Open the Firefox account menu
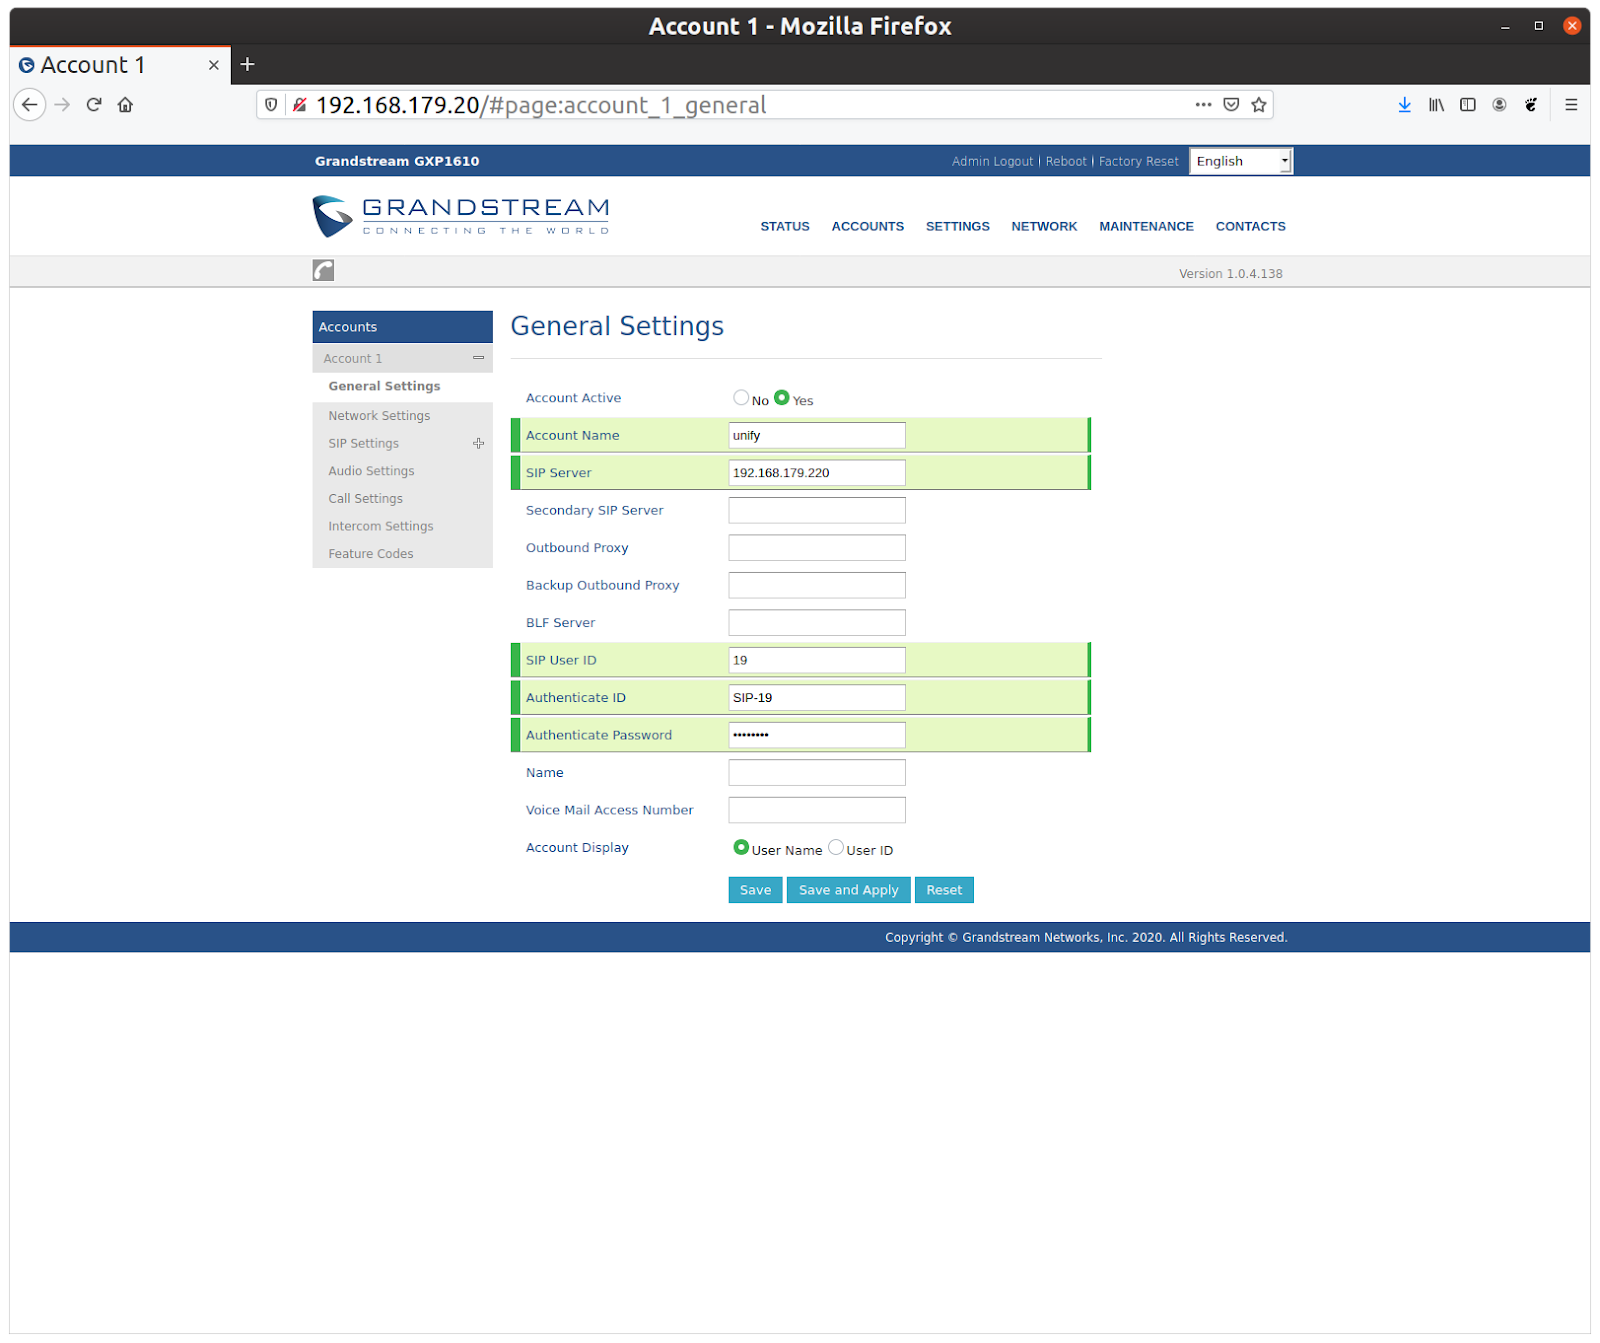Screen dimensions: 1600x1343 (x=1499, y=105)
